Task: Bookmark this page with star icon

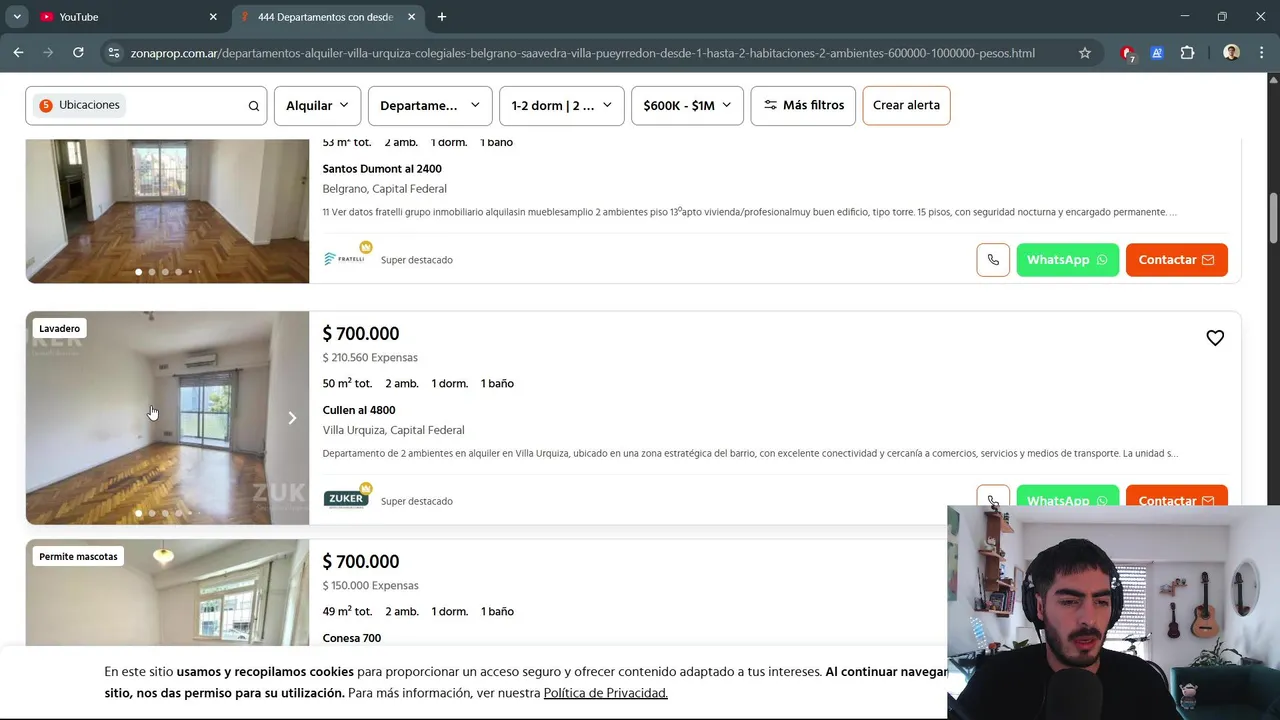Action: coord(1085,53)
